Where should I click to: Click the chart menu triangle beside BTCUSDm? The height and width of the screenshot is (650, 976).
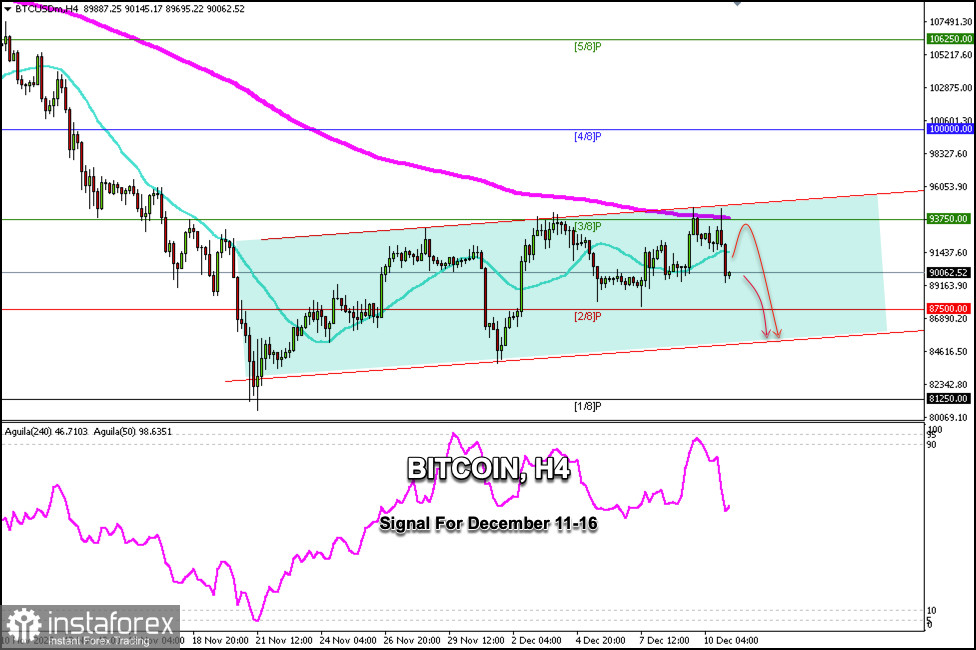click(x=7, y=9)
